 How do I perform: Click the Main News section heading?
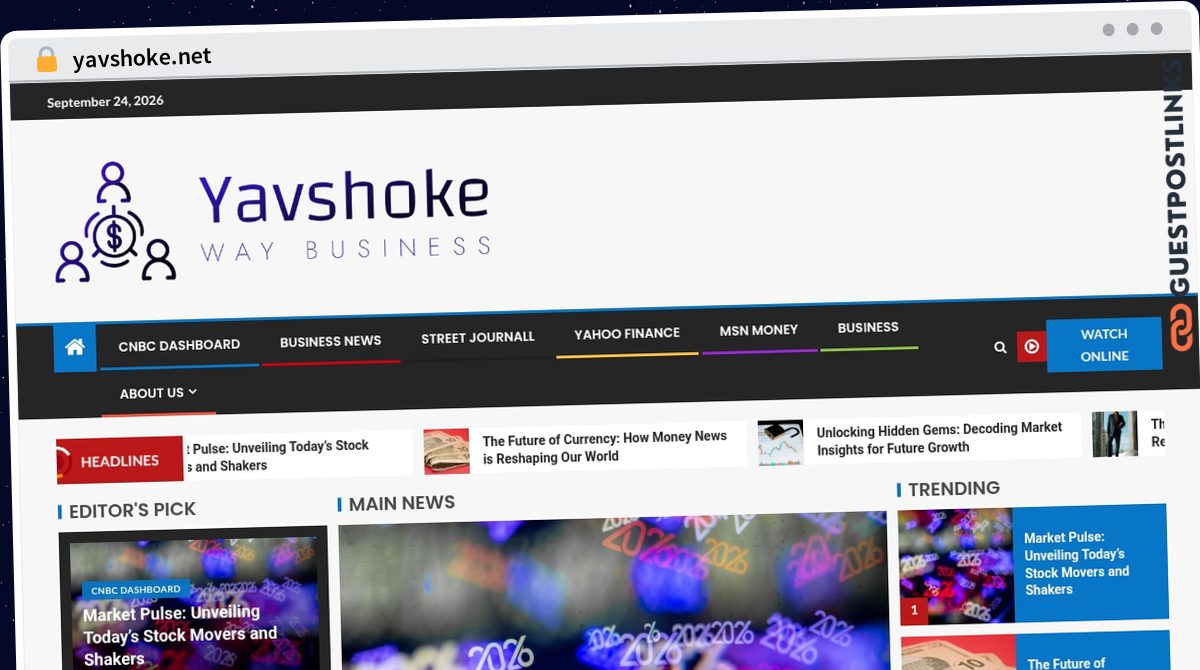coord(401,503)
